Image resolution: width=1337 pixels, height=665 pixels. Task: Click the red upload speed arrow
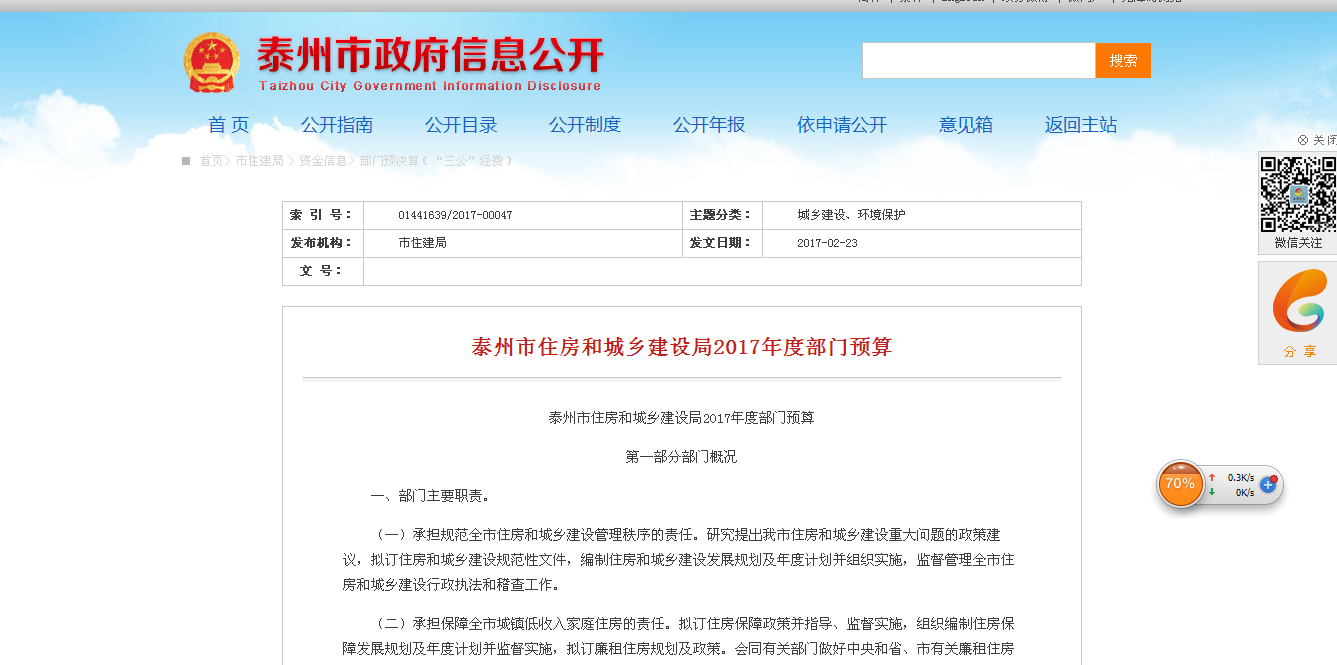1212,478
